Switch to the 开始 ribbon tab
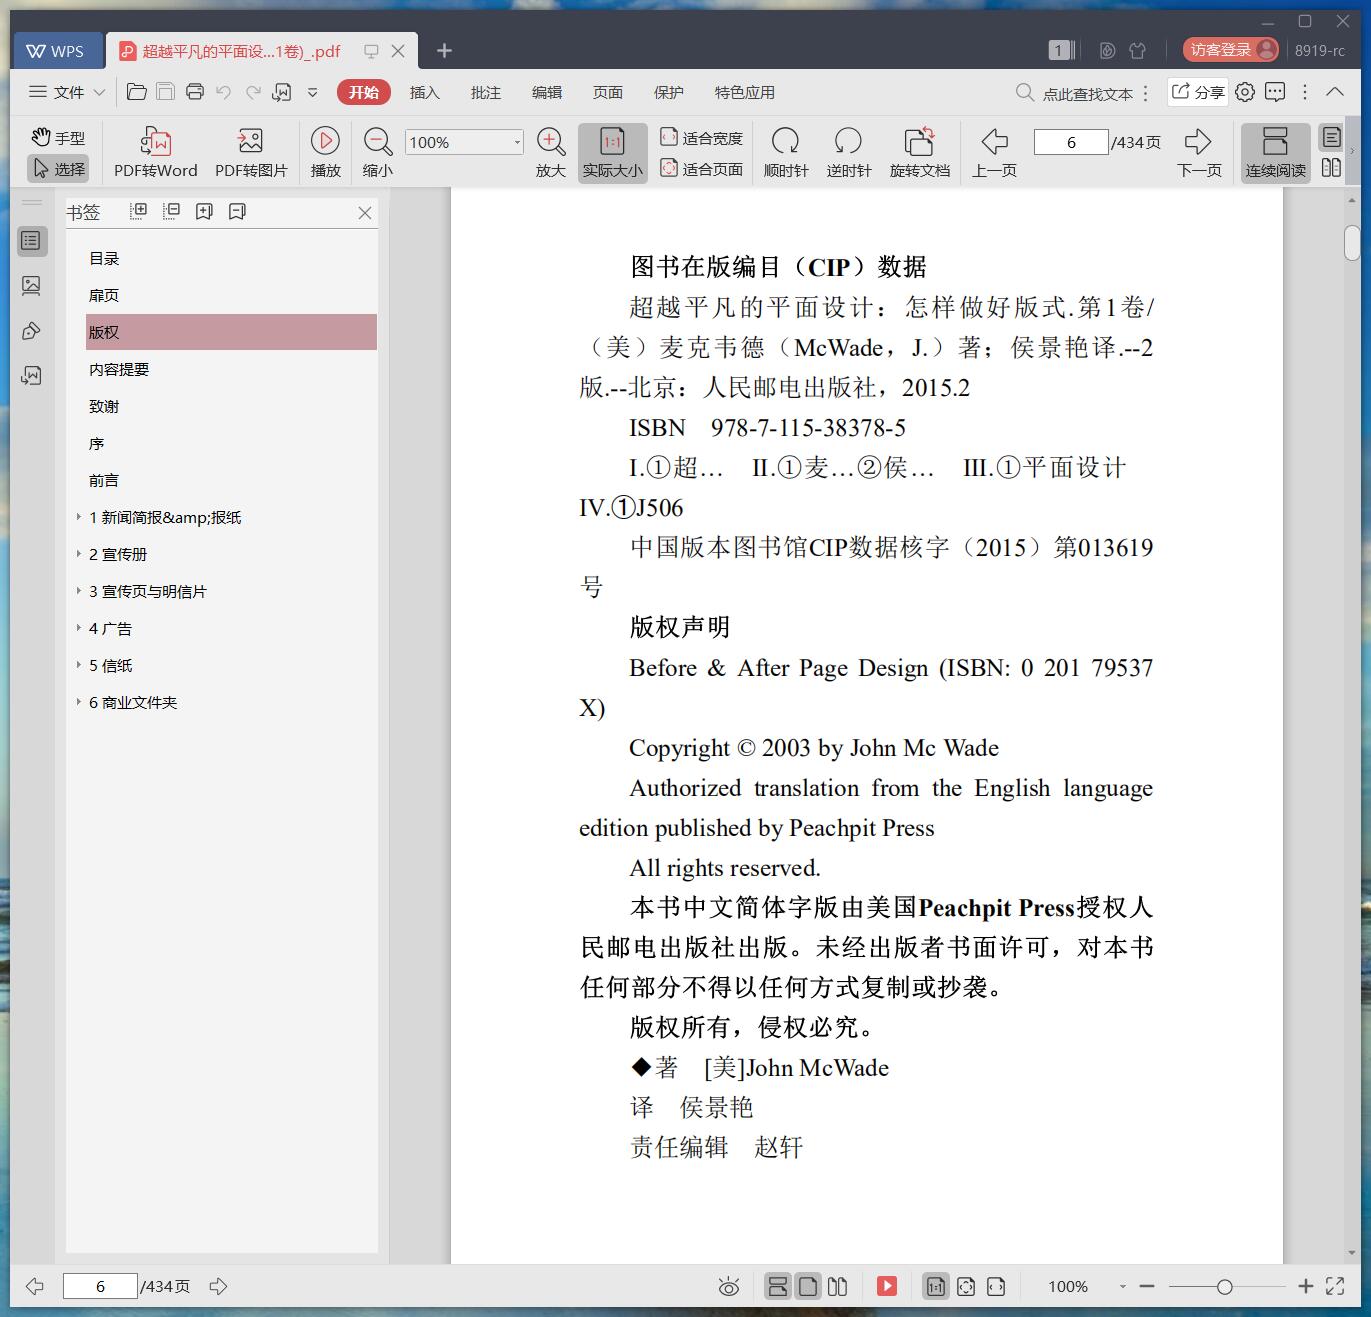 point(363,92)
